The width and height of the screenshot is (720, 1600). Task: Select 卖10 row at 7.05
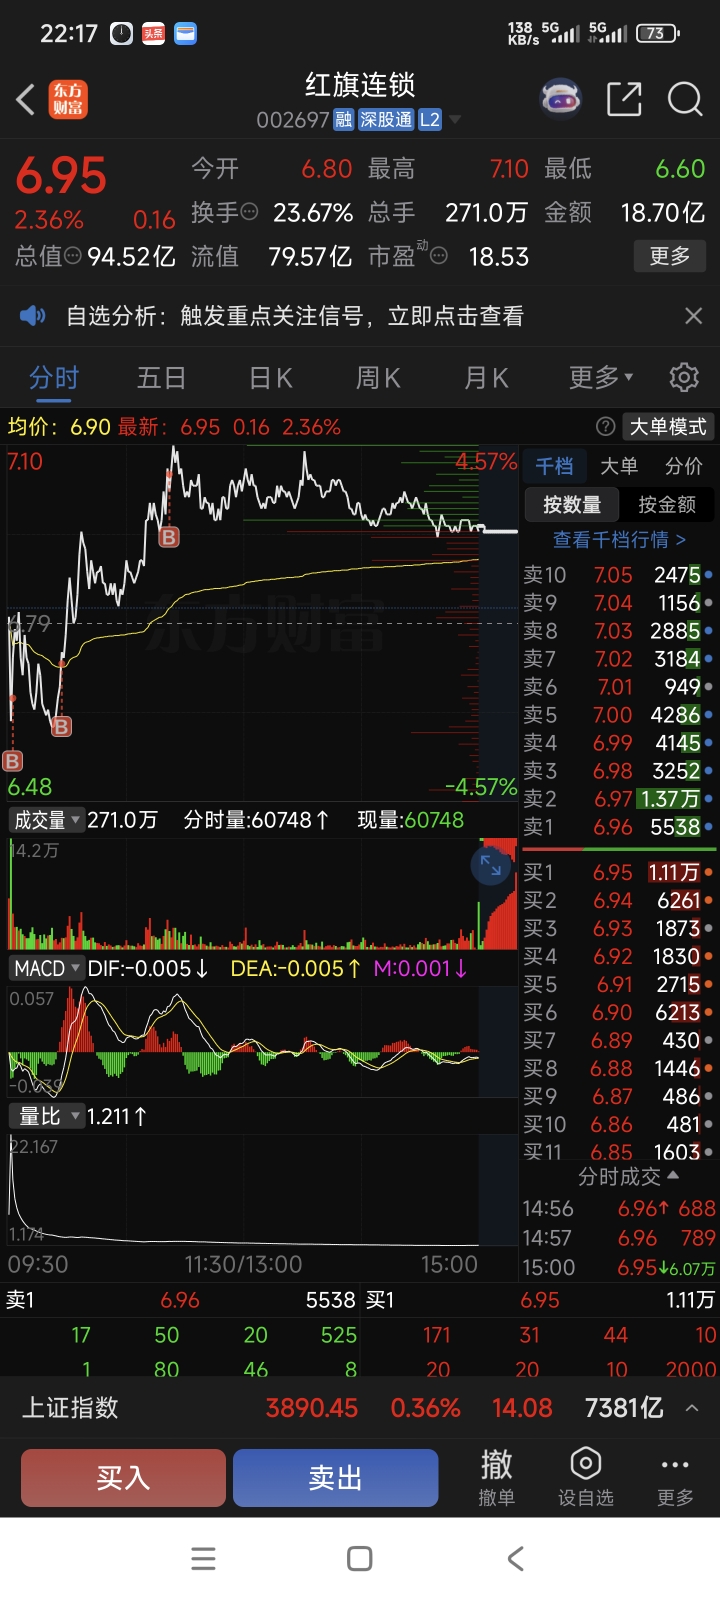pos(618,575)
